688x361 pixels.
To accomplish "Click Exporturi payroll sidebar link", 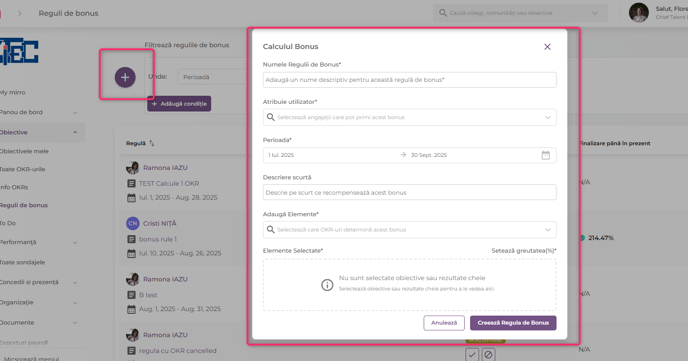I will click(x=24, y=343).
